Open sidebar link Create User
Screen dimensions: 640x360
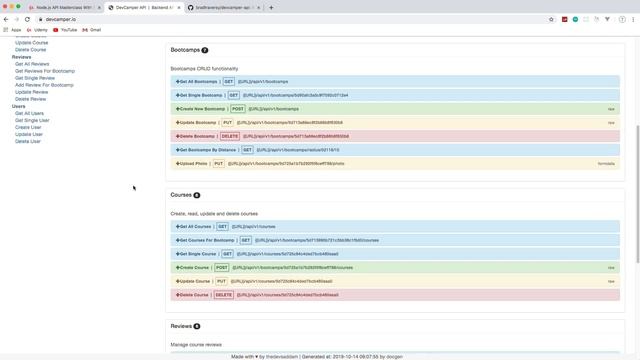pos(28,127)
